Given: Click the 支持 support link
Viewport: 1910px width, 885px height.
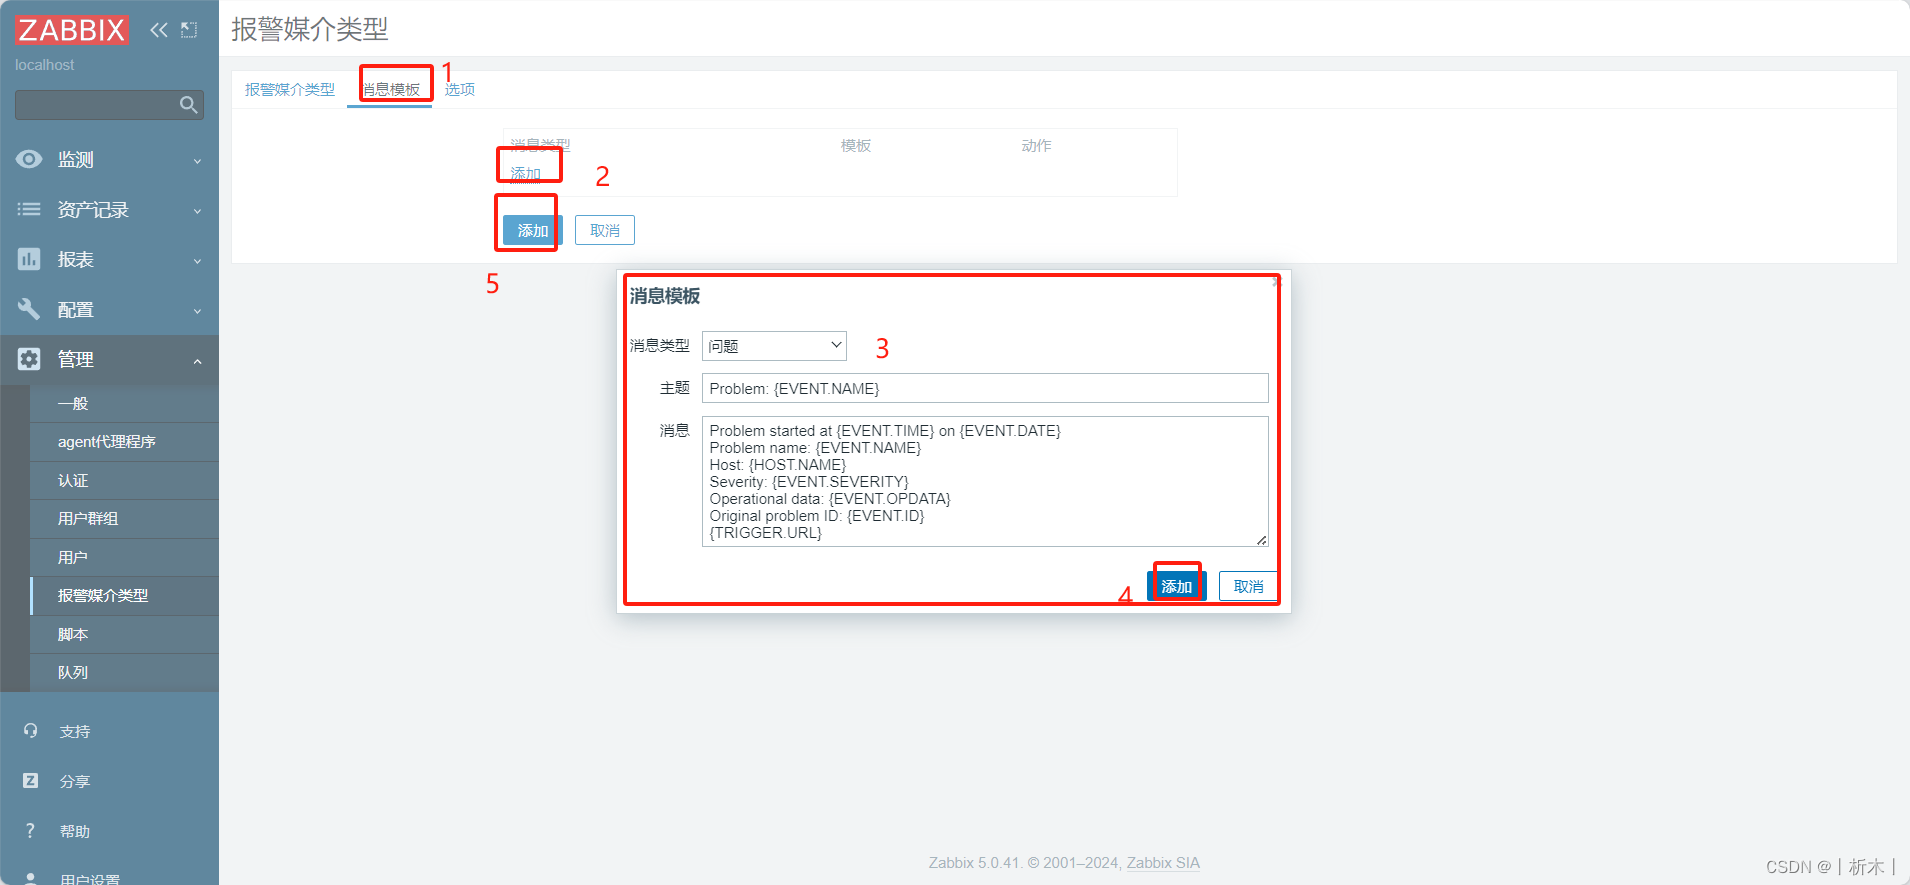Looking at the screenshot, I should (75, 731).
